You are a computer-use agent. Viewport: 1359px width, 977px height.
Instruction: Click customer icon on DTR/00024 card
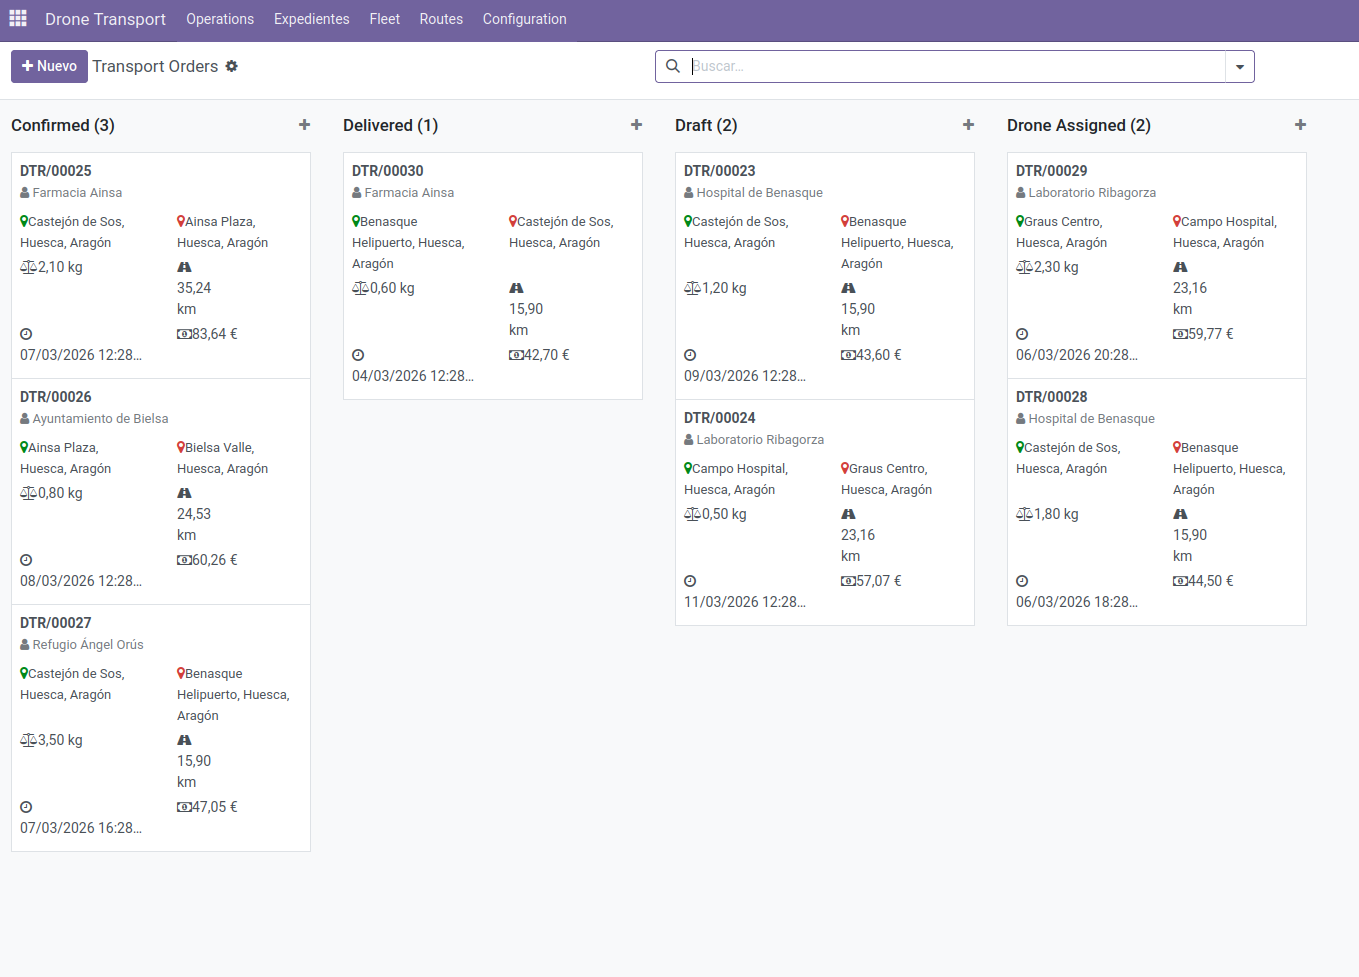coord(687,439)
